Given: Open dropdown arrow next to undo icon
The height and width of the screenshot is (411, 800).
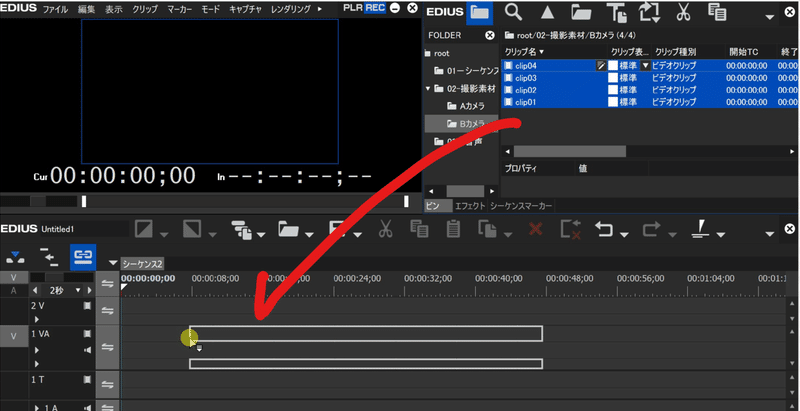Looking at the screenshot, I should pos(624,235).
